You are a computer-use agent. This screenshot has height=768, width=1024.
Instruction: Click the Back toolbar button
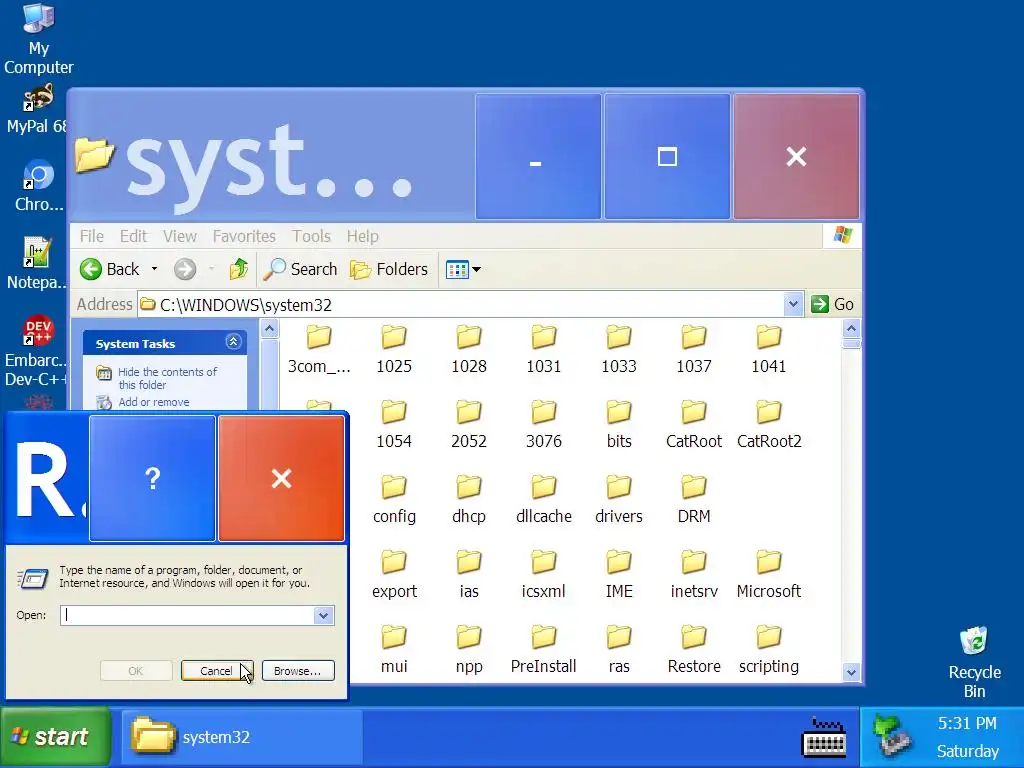[110, 269]
